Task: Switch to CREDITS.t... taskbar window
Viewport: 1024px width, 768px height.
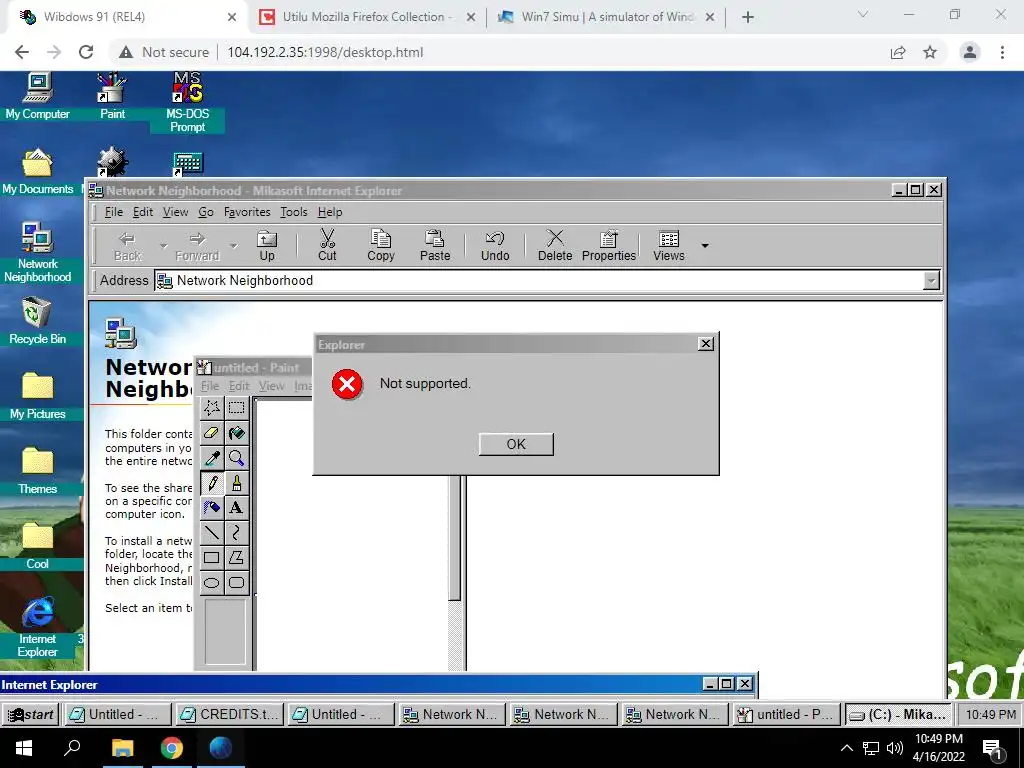Action: click(229, 714)
